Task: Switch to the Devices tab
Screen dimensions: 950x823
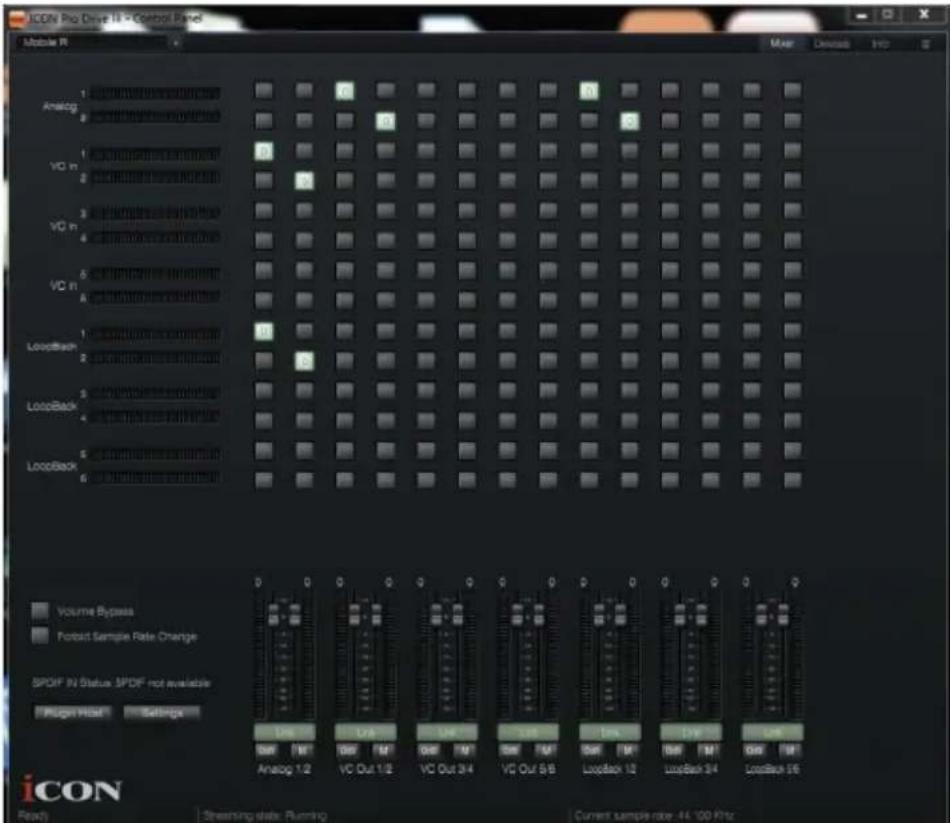Action: click(831, 44)
